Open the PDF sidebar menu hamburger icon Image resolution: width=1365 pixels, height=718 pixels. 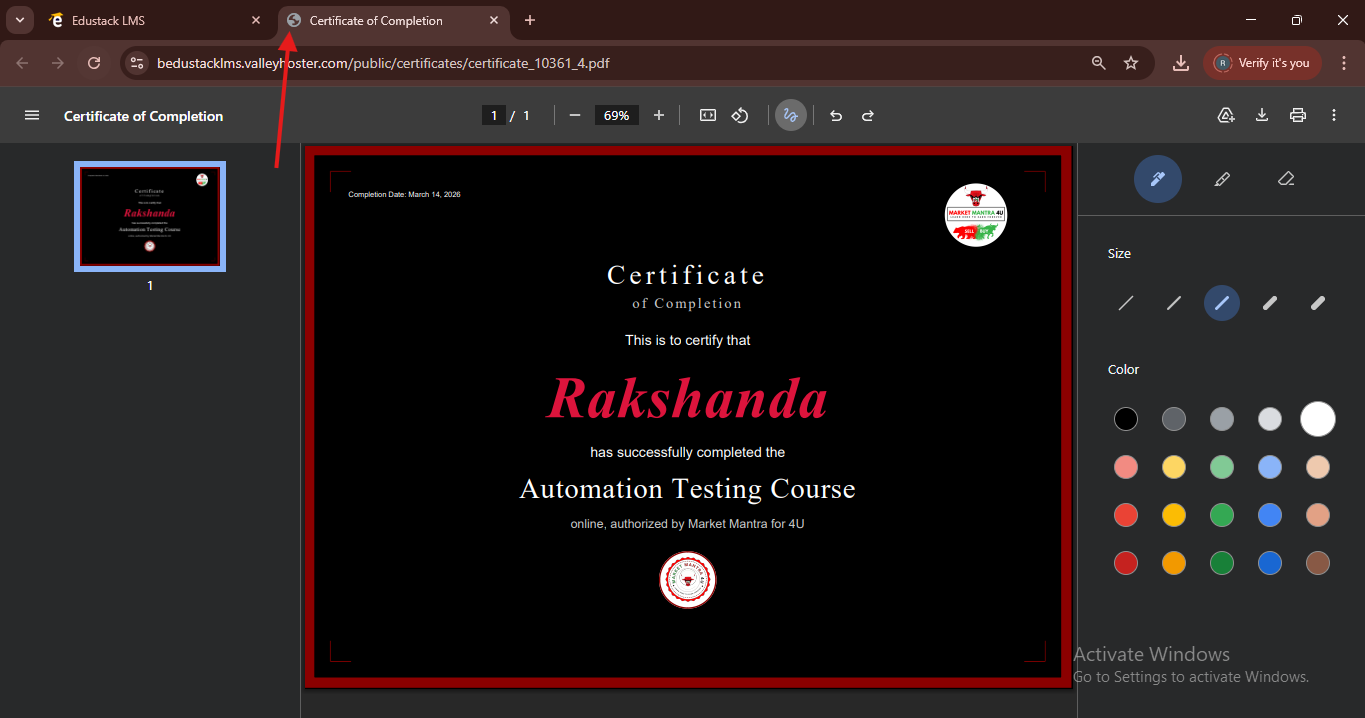tap(32, 116)
